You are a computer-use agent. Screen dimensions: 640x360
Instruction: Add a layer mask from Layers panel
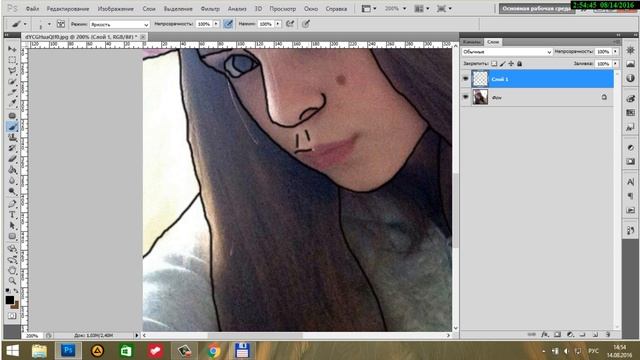pyautogui.click(x=558, y=334)
